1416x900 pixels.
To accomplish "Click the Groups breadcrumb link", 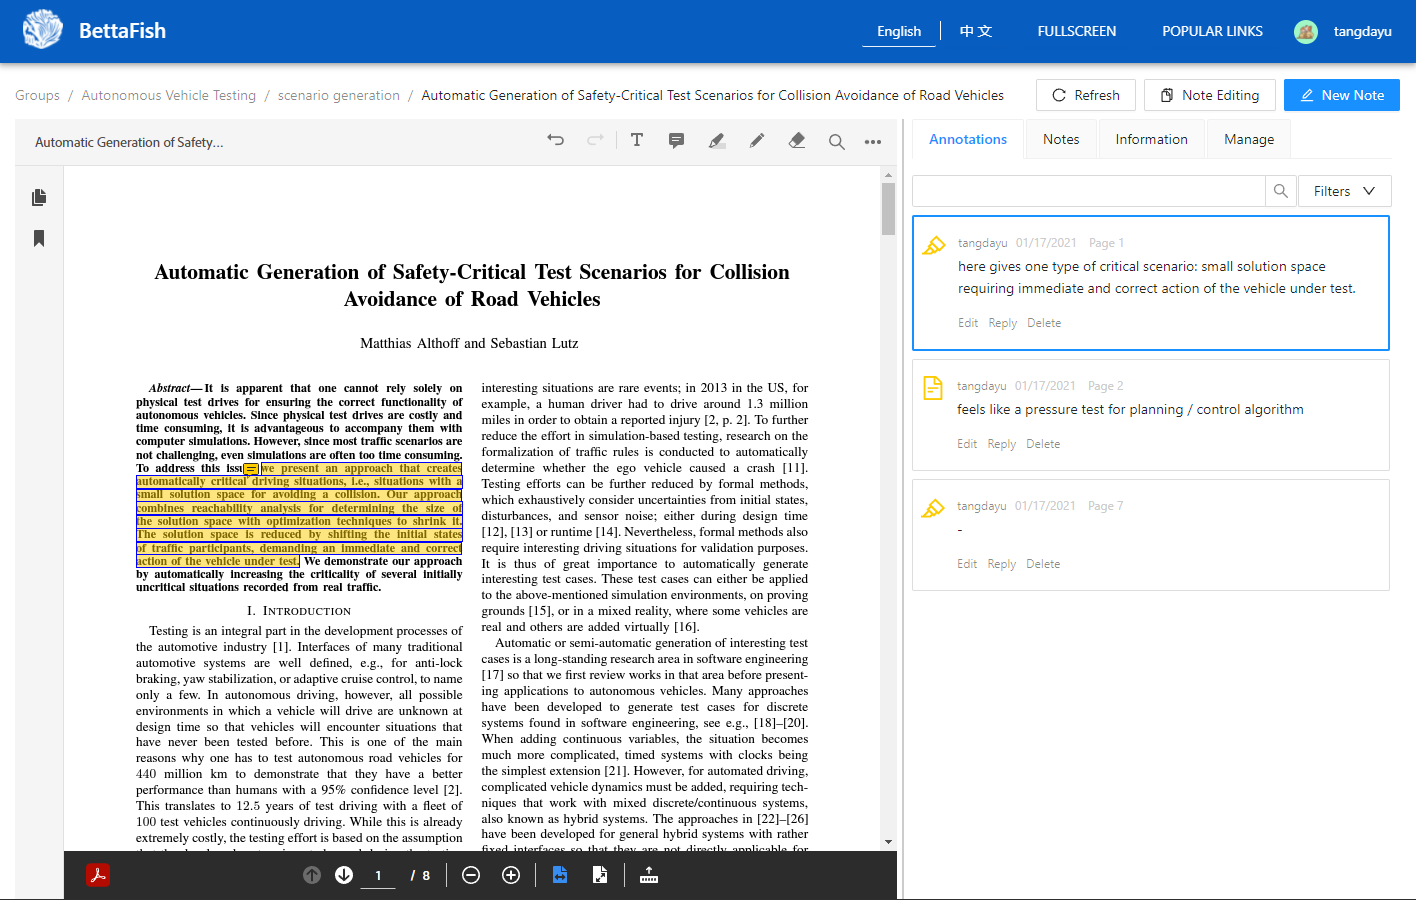I will pos(38,95).
